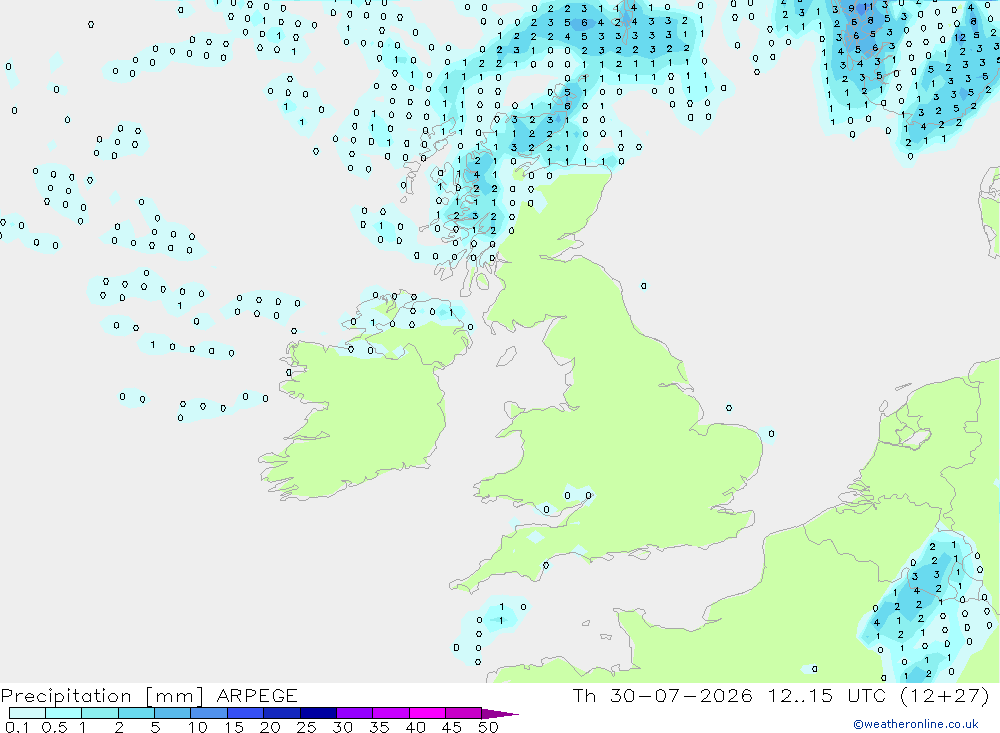This screenshot has width=1000, height=733.
Task: Click the 'Precipitation' title word
Action: pos(66,696)
